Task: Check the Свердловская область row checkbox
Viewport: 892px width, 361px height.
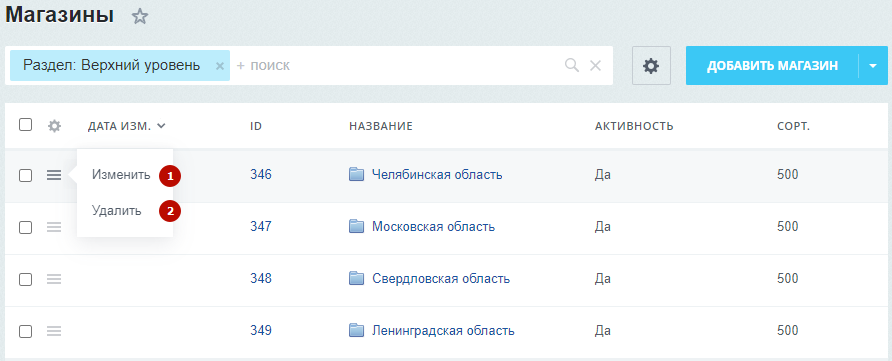Action: pos(25,279)
